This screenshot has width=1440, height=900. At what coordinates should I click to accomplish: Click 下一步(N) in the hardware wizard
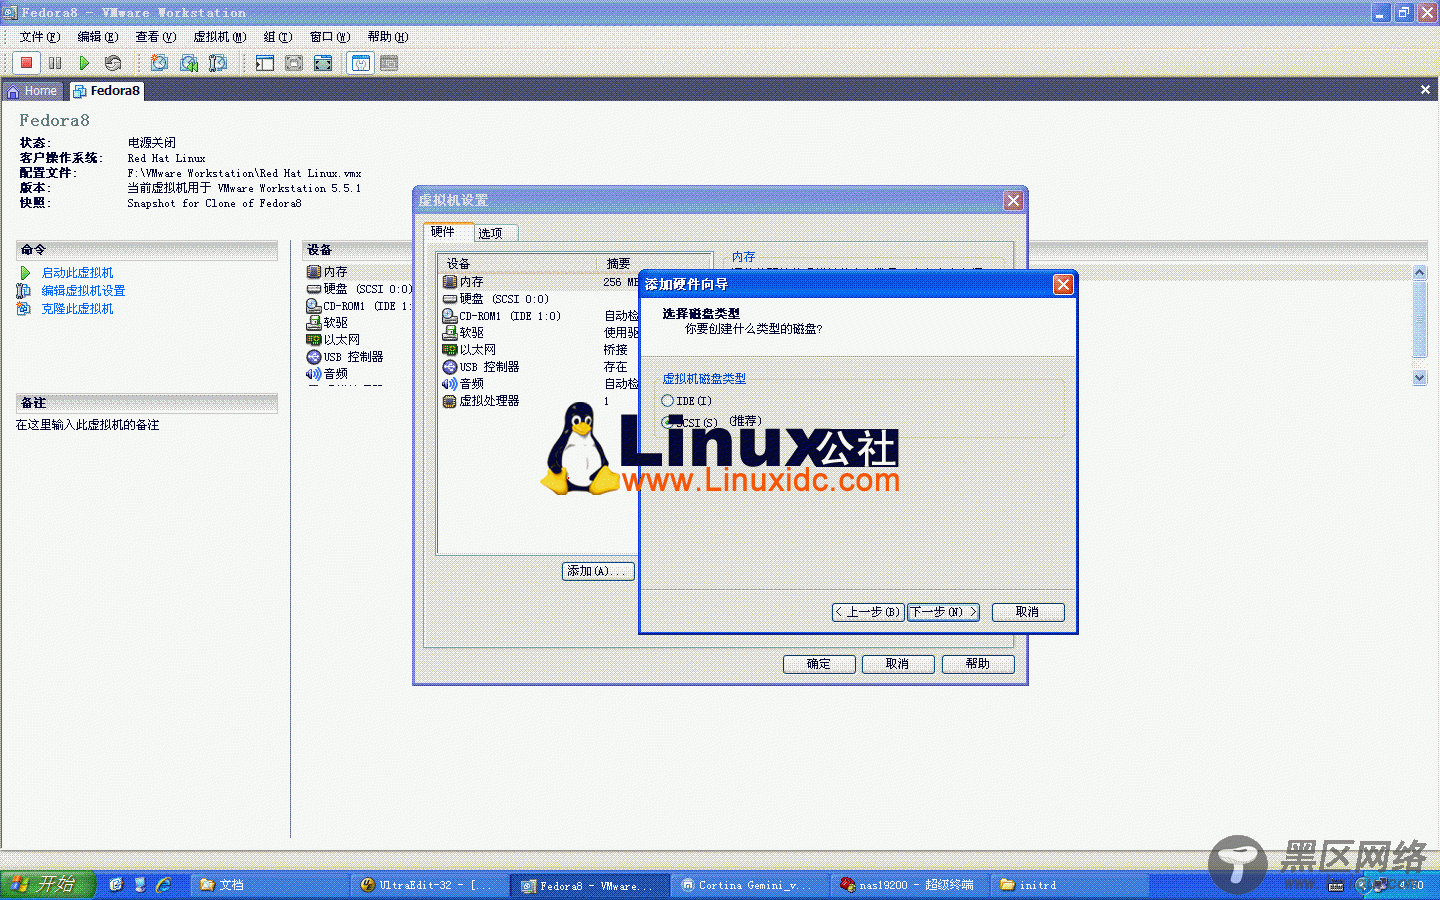click(943, 612)
